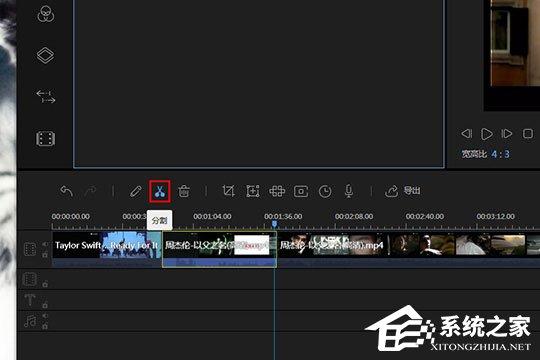Open the Transitions arrows icon
The image size is (540, 360).
[45, 97]
